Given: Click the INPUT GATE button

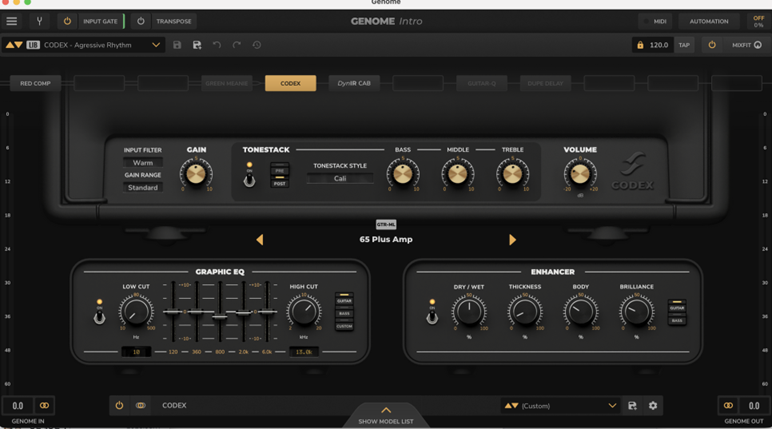Looking at the screenshot, I should (x=100, y=21).
